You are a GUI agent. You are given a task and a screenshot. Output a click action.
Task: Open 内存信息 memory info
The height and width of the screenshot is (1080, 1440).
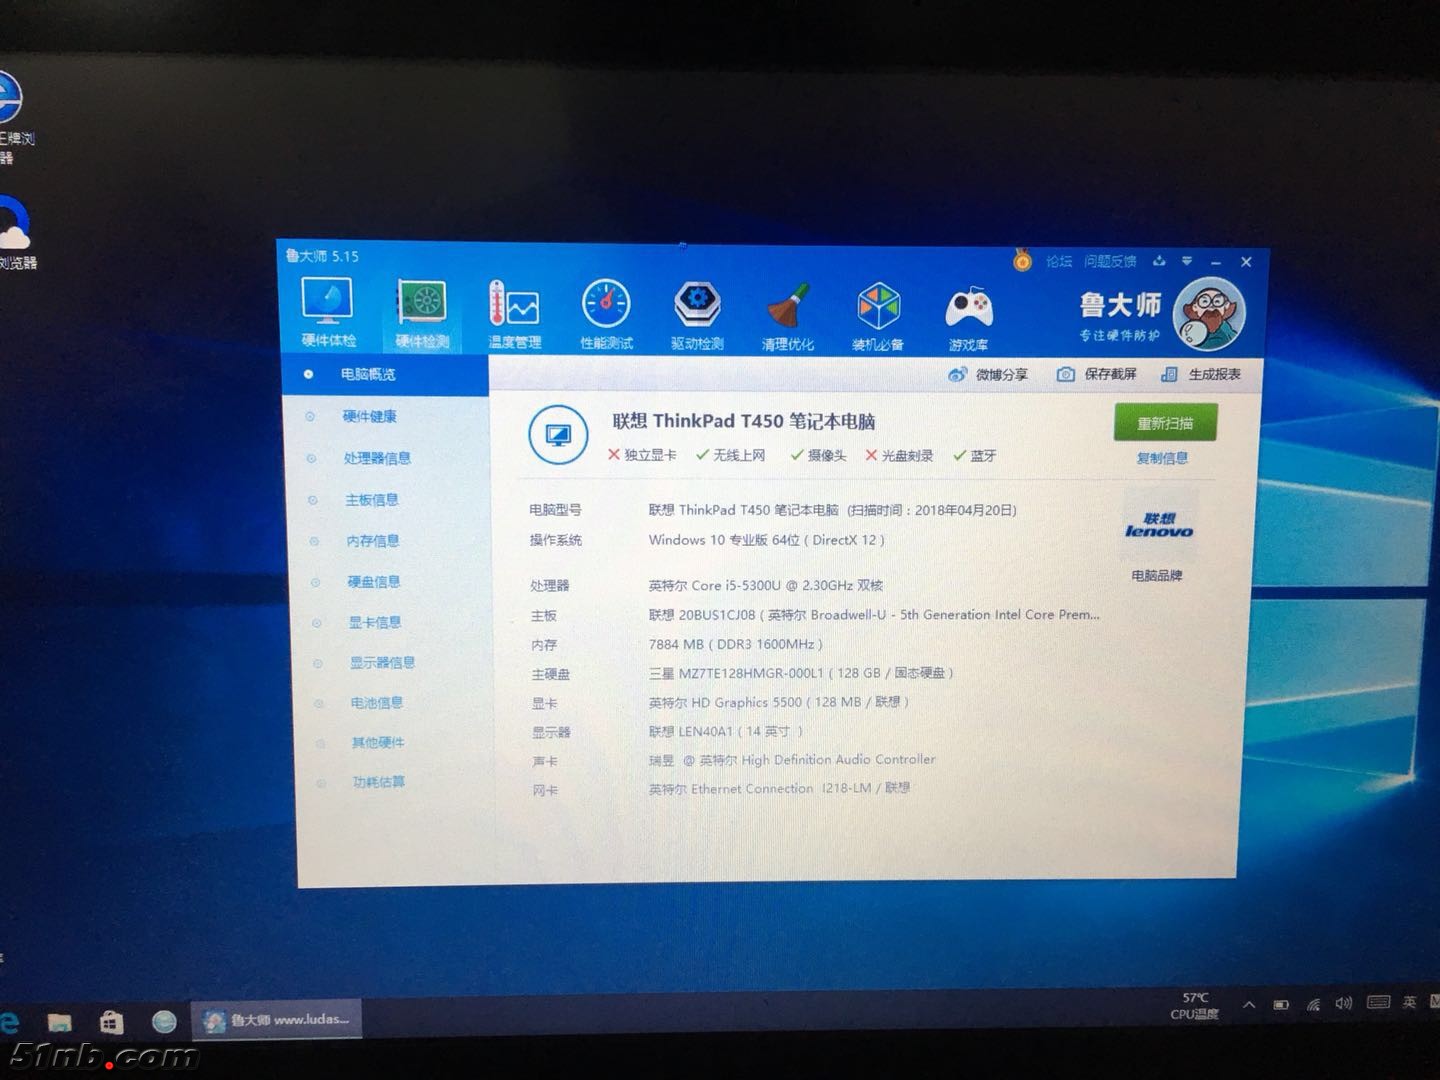point(373,540)
